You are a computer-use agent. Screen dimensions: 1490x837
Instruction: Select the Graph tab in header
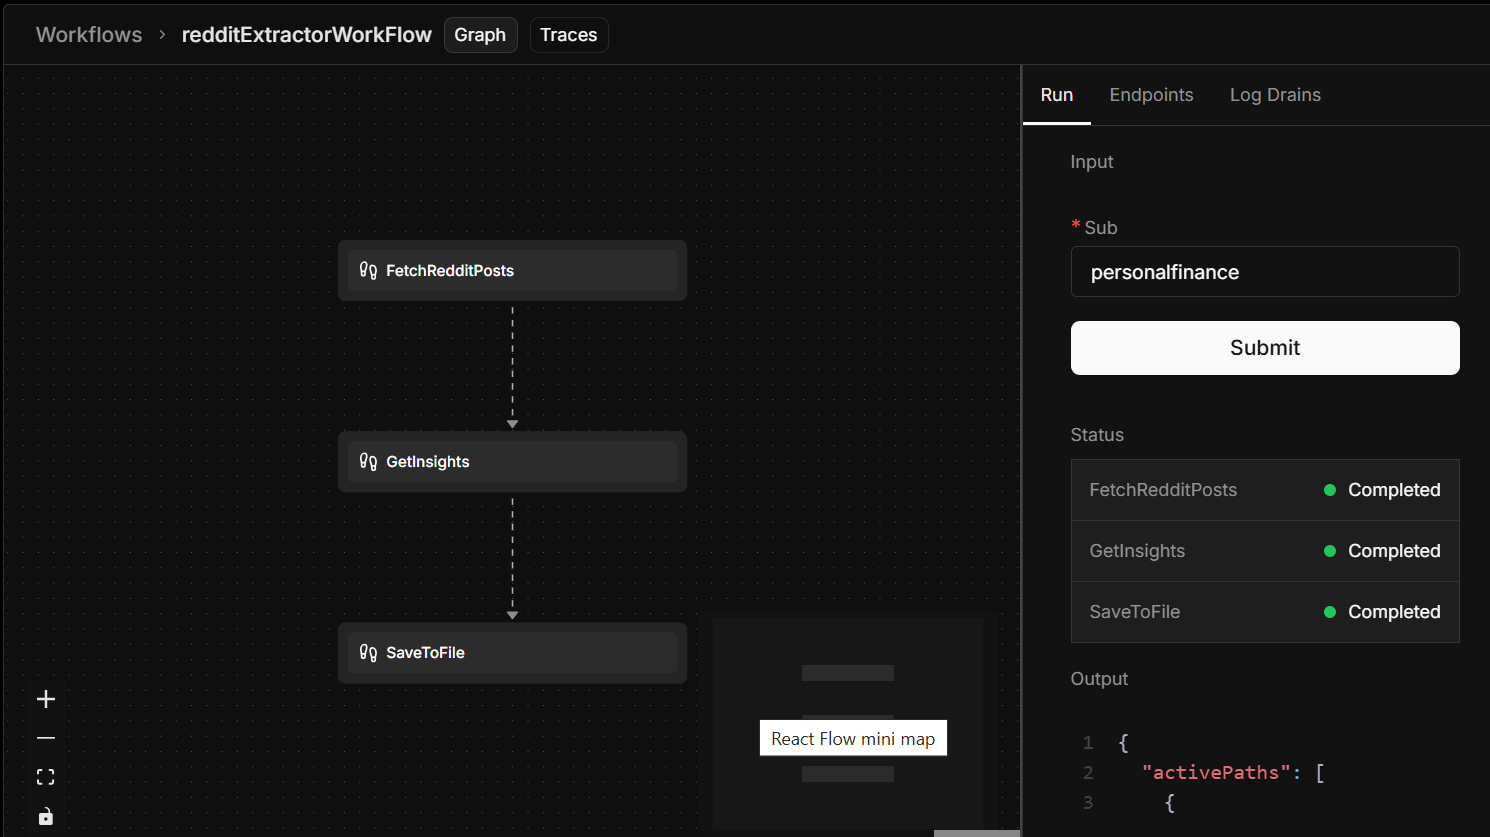click(x=480, y=35)
